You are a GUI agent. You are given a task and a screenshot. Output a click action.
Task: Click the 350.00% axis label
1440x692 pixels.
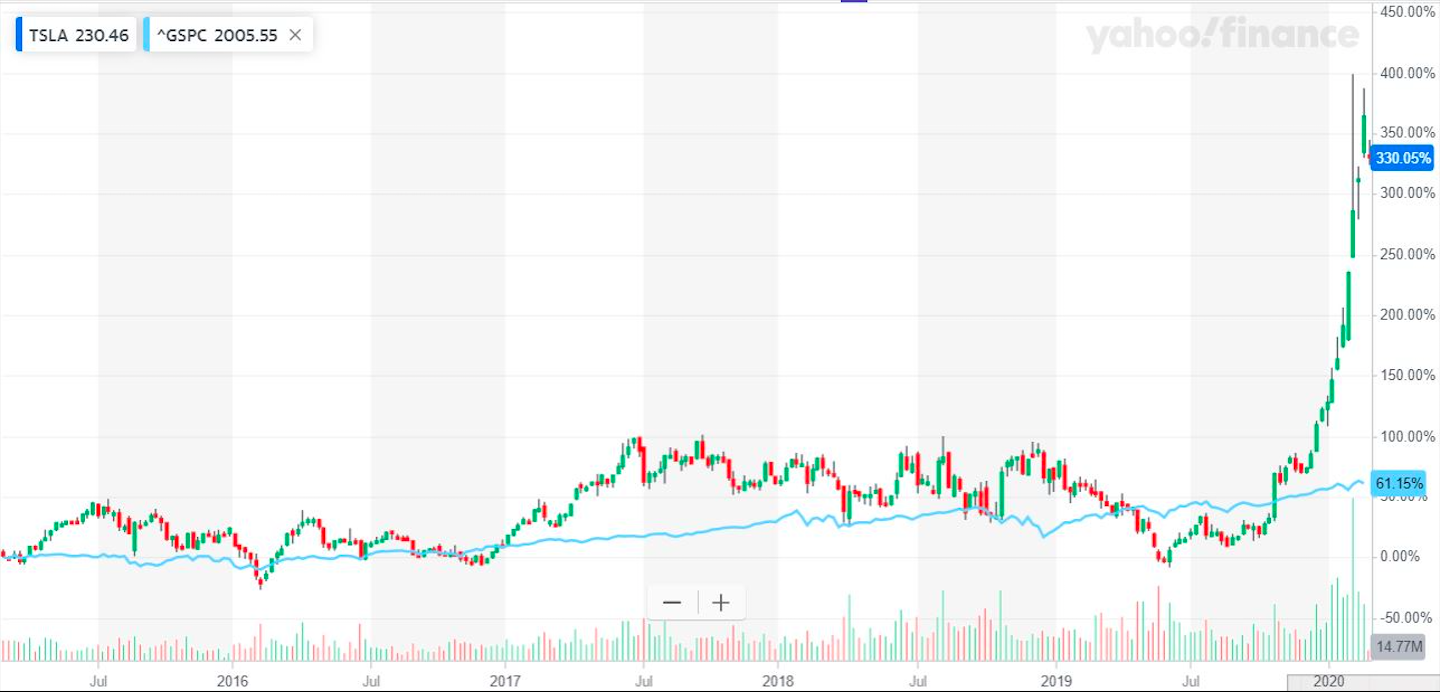tap(1406, 133)
